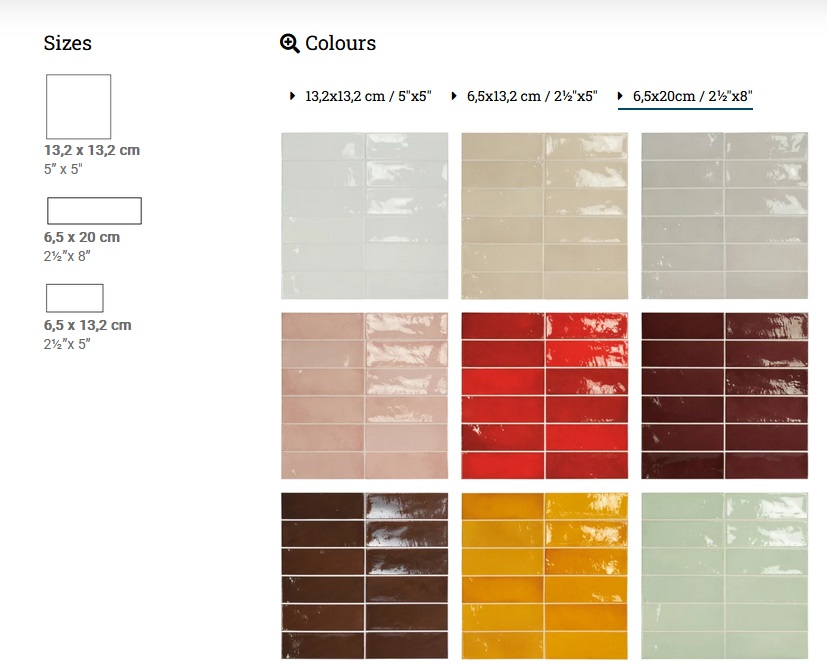Screen dimensions: 827x666
Task: Expand arrow before 6,5x13,2 cm / 2½"x5"
Action: point(454,96)
